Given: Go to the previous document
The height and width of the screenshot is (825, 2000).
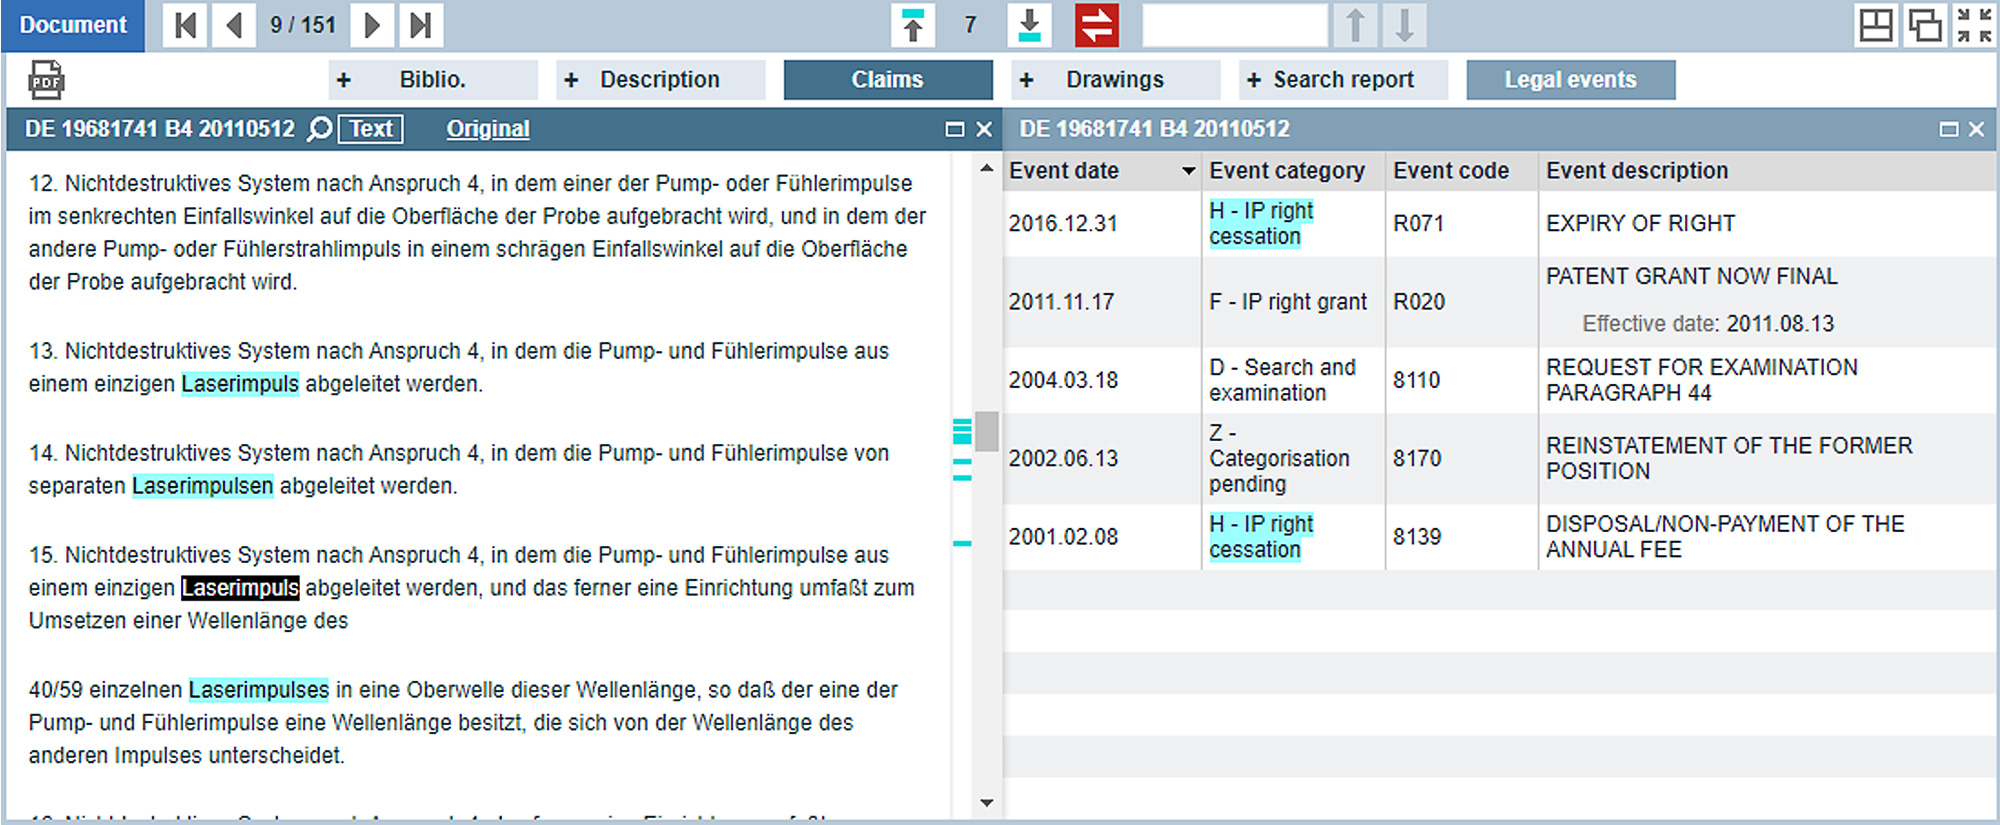Looking at the screenshot, I should [234, 25].
